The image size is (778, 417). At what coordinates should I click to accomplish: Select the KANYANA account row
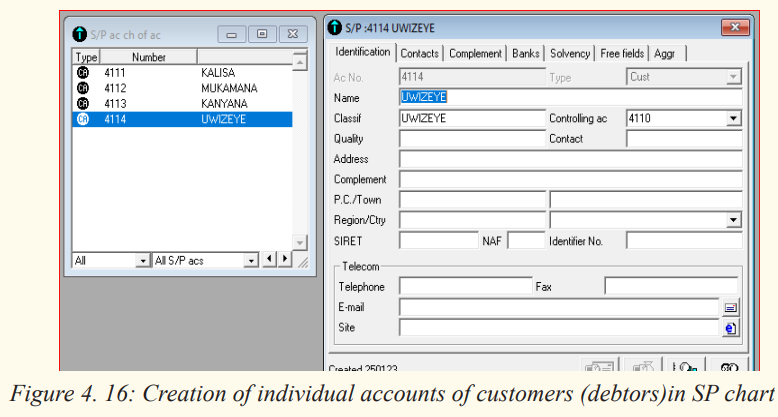click(182, 104)
